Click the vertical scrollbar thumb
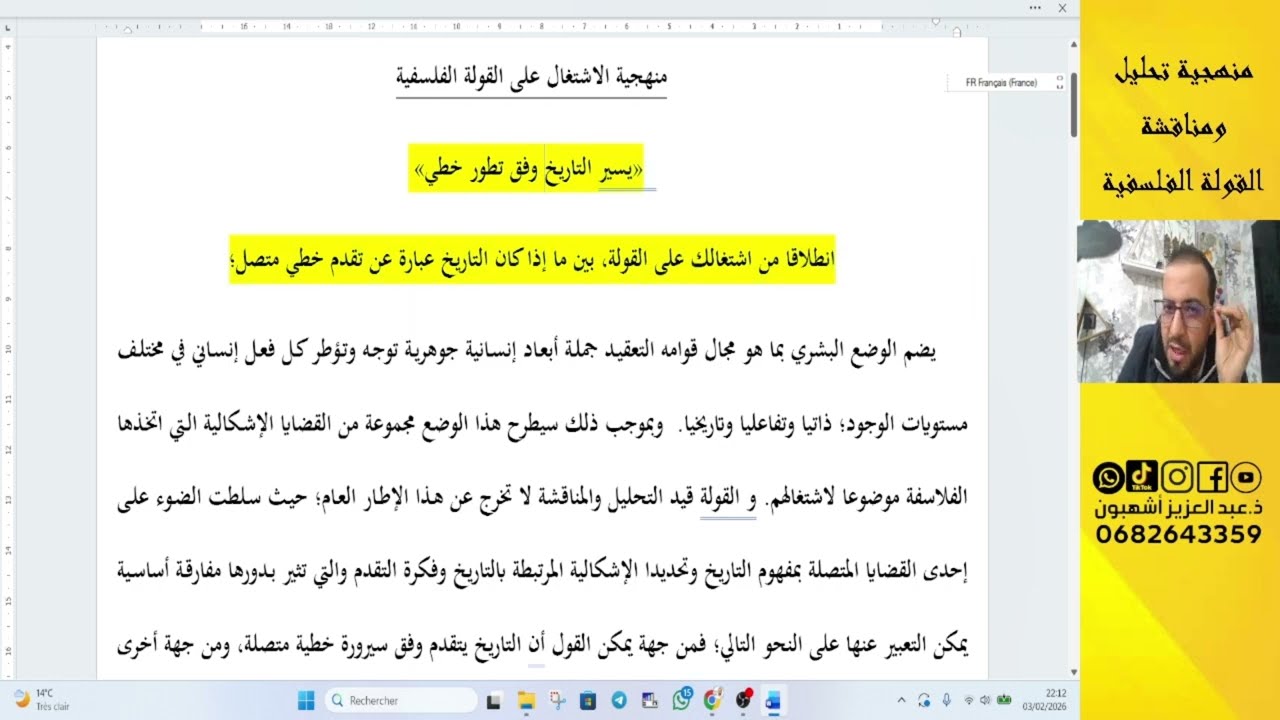1280x720 pixels. click(x=1074, y=105)
